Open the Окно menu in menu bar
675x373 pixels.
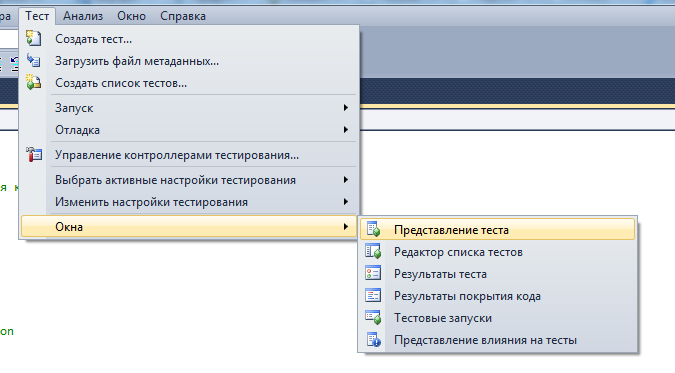pos(131,16)
